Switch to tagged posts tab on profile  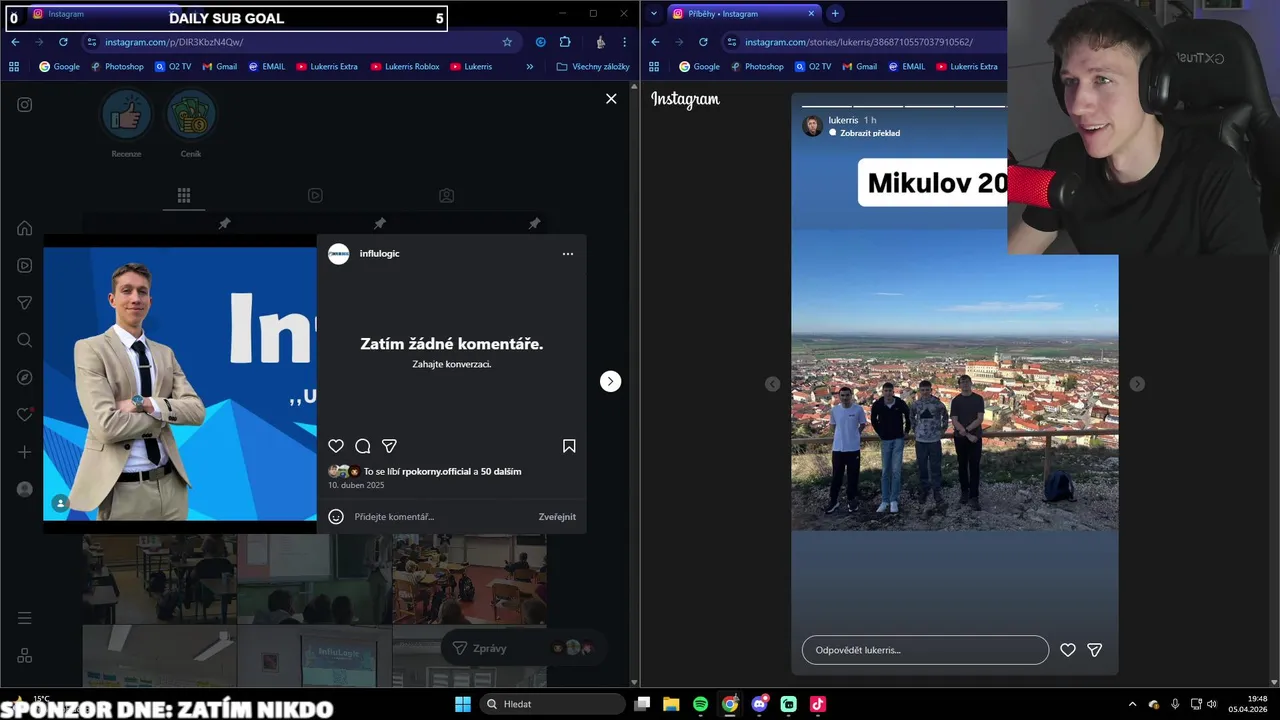447,196
